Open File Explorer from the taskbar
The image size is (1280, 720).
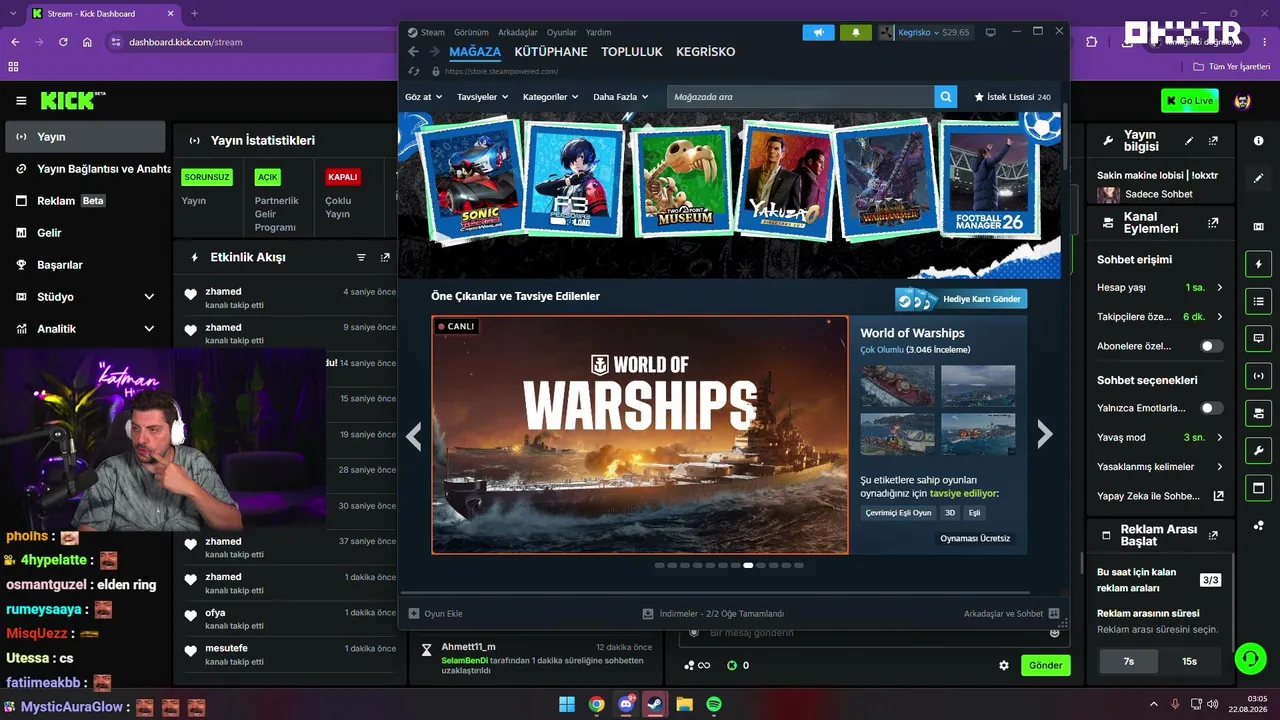pos(684,704)
